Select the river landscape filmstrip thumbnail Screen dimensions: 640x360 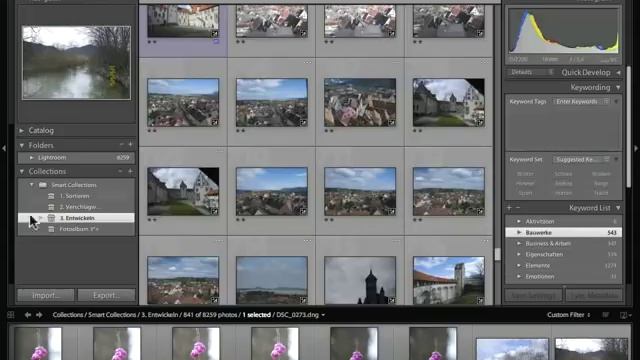click(x=591, y=349)
